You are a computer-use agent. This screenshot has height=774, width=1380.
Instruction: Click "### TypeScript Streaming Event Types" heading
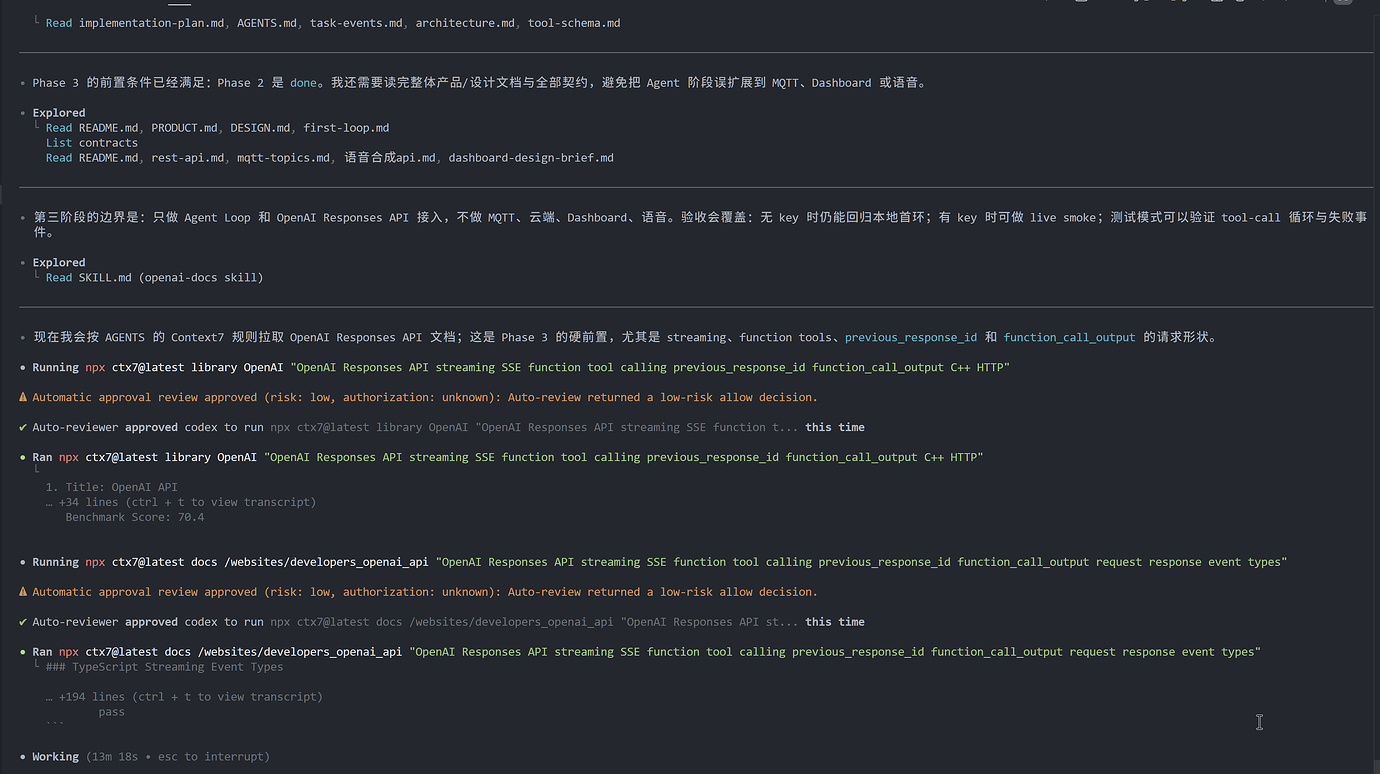[x=164, y=667]
